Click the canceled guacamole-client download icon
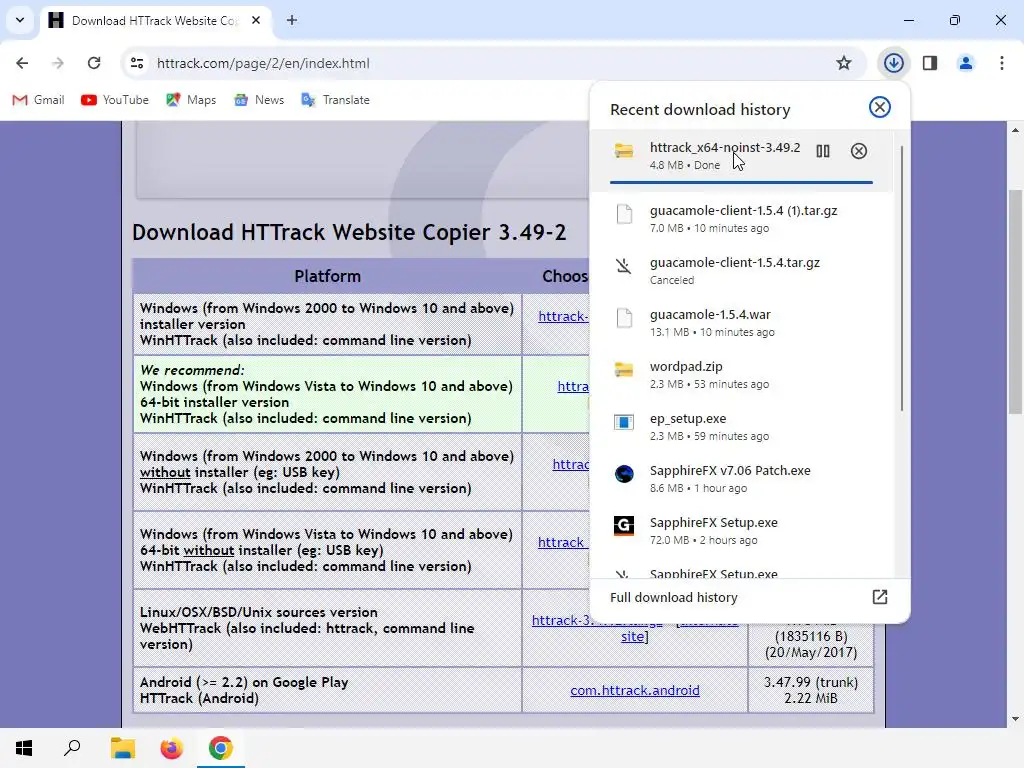Screen dimensions: 1024x768 (x=624, y=266)
